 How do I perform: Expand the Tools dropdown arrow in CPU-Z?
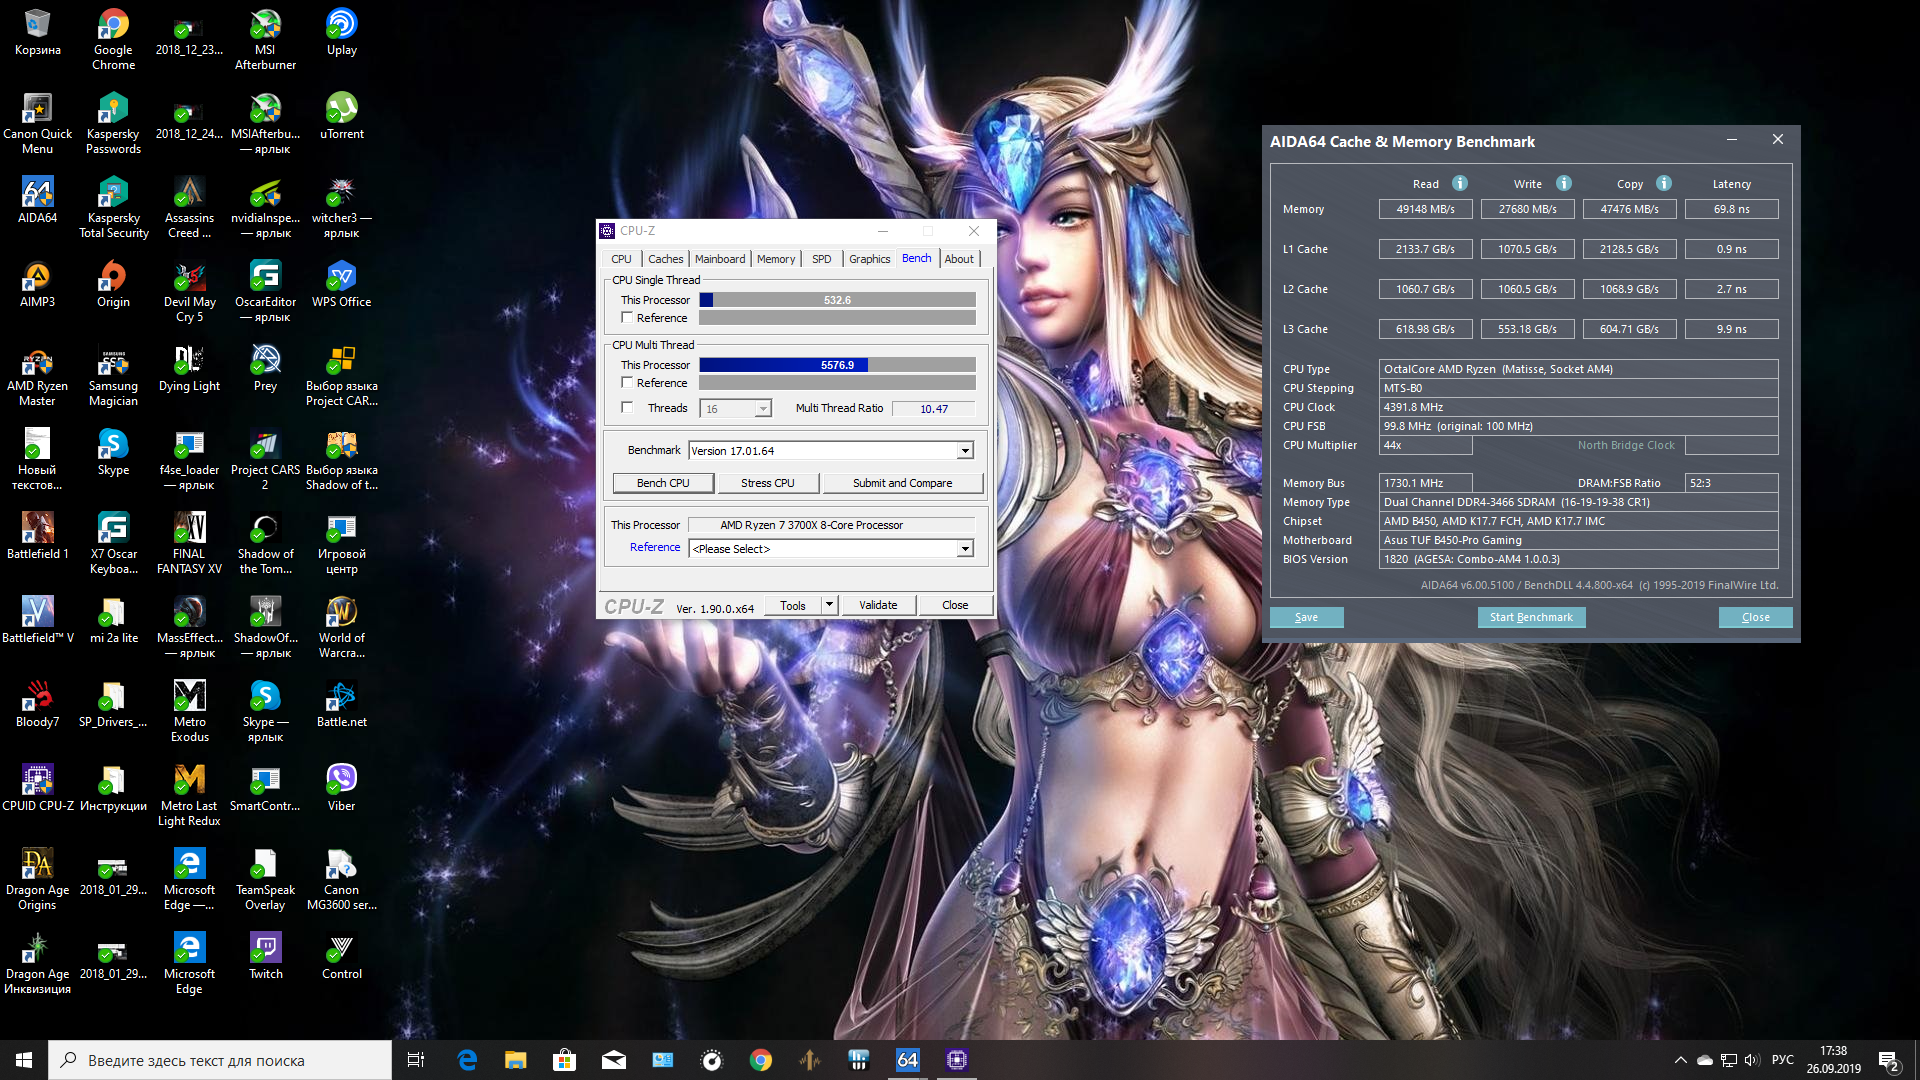[x=829, y=605]
